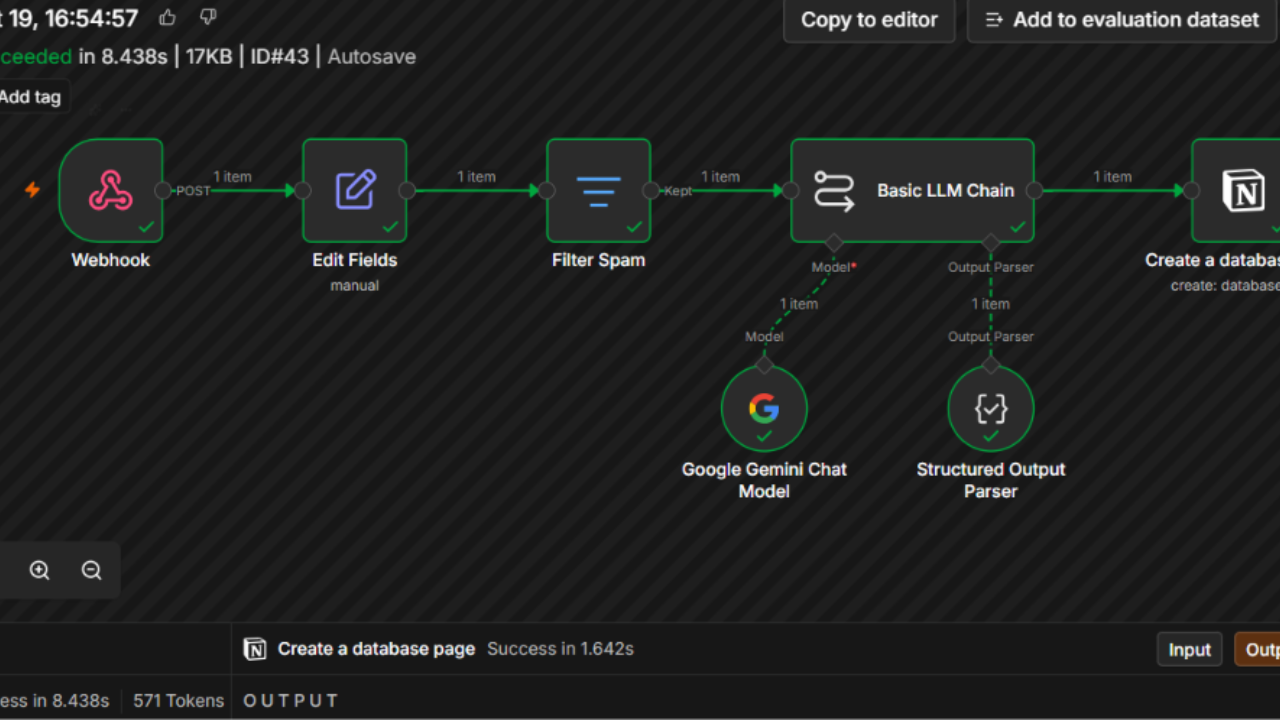
Task: Click the zoom out magnifier icon
Action: [x=92, y=570]
